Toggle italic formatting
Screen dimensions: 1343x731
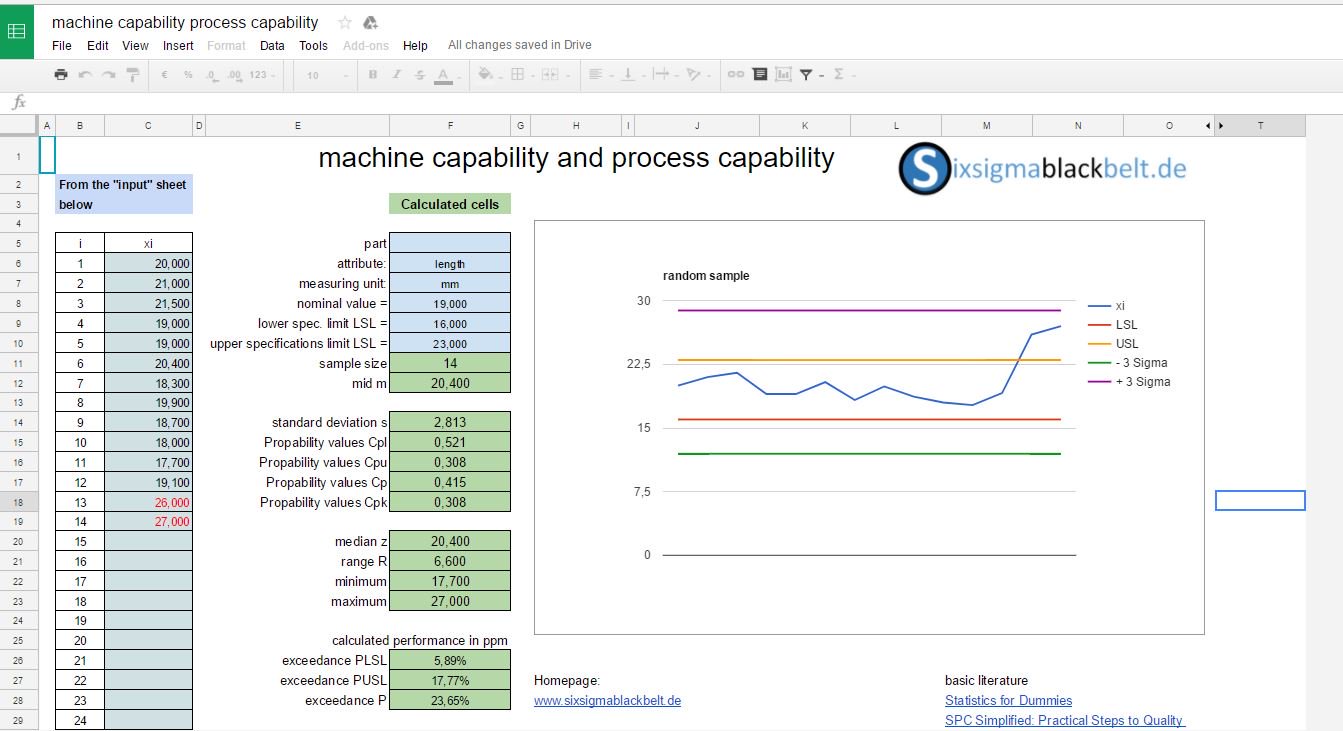[x=396, y=75]
